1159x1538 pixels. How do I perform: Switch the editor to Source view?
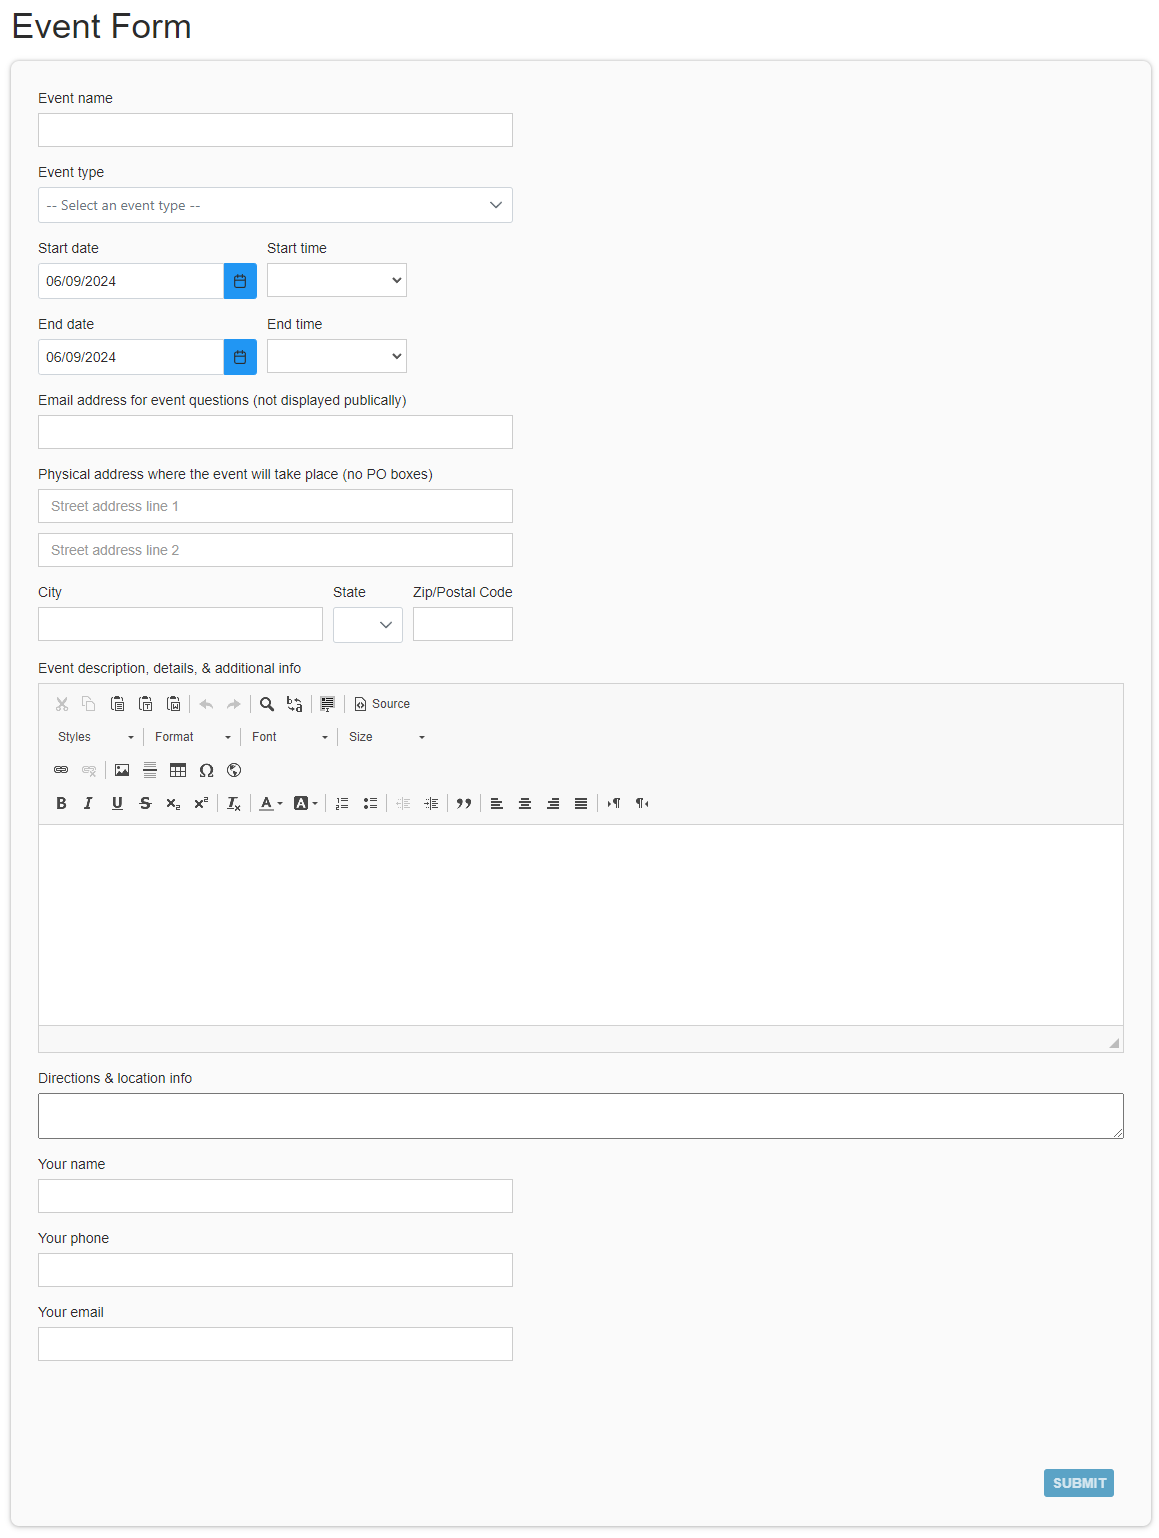[x=383, y=704]
